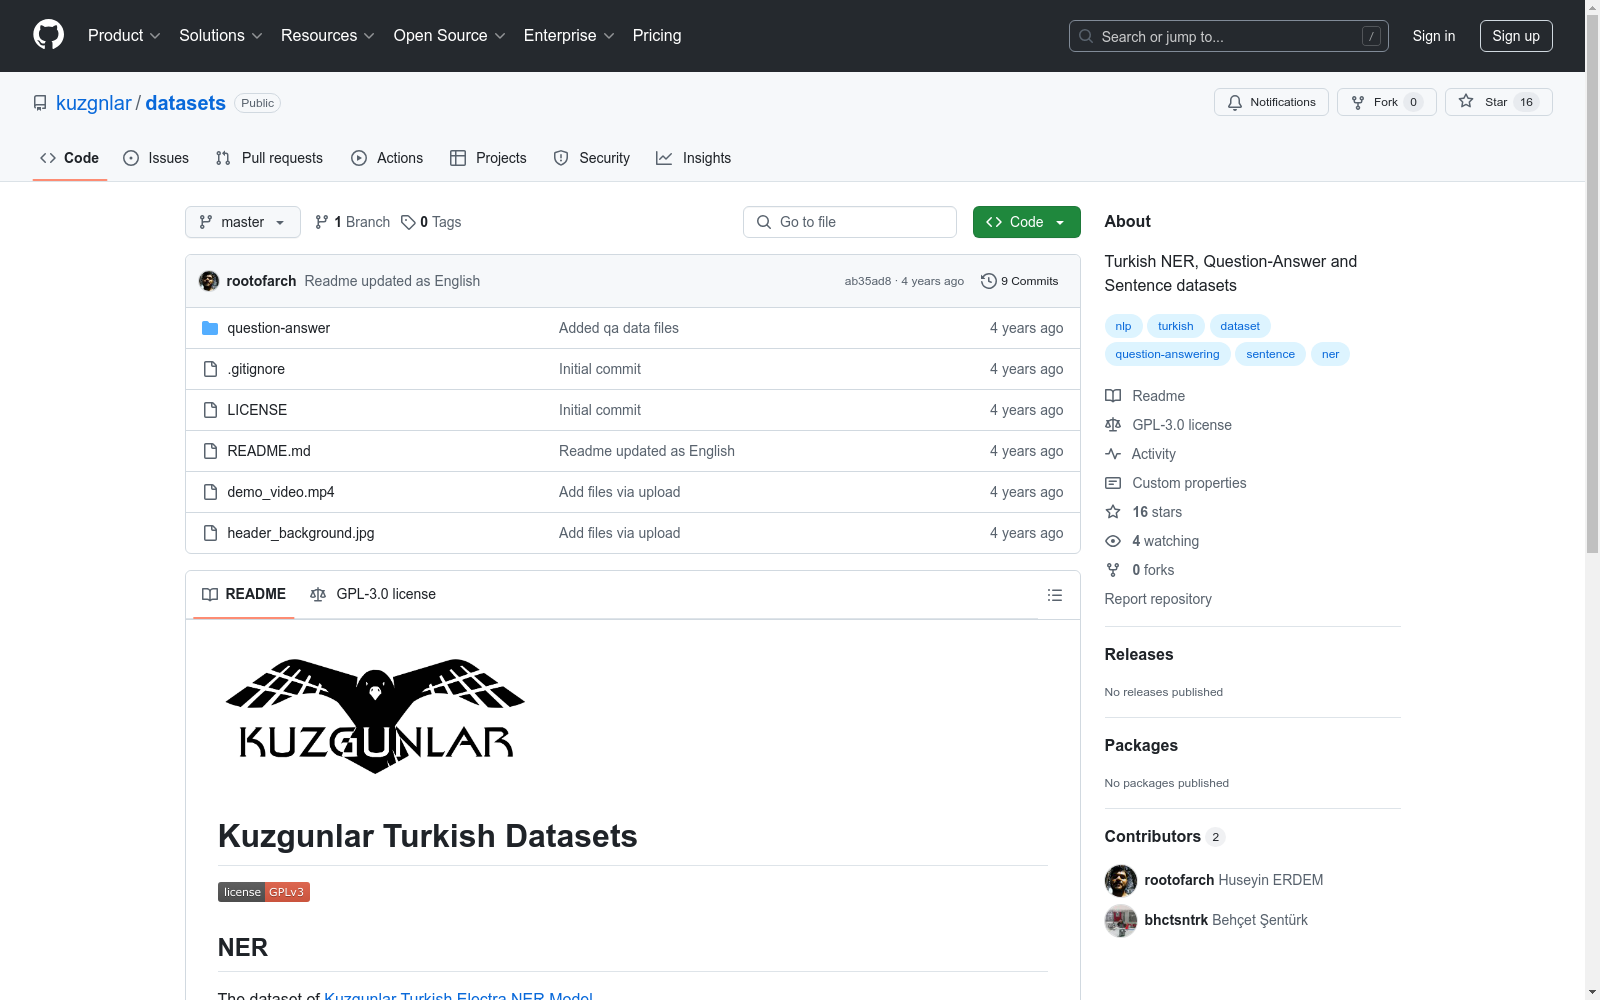This screenshot has width=1600, height=1000.
Task: Open the Issues tab
Action: (x=156, y=158)
